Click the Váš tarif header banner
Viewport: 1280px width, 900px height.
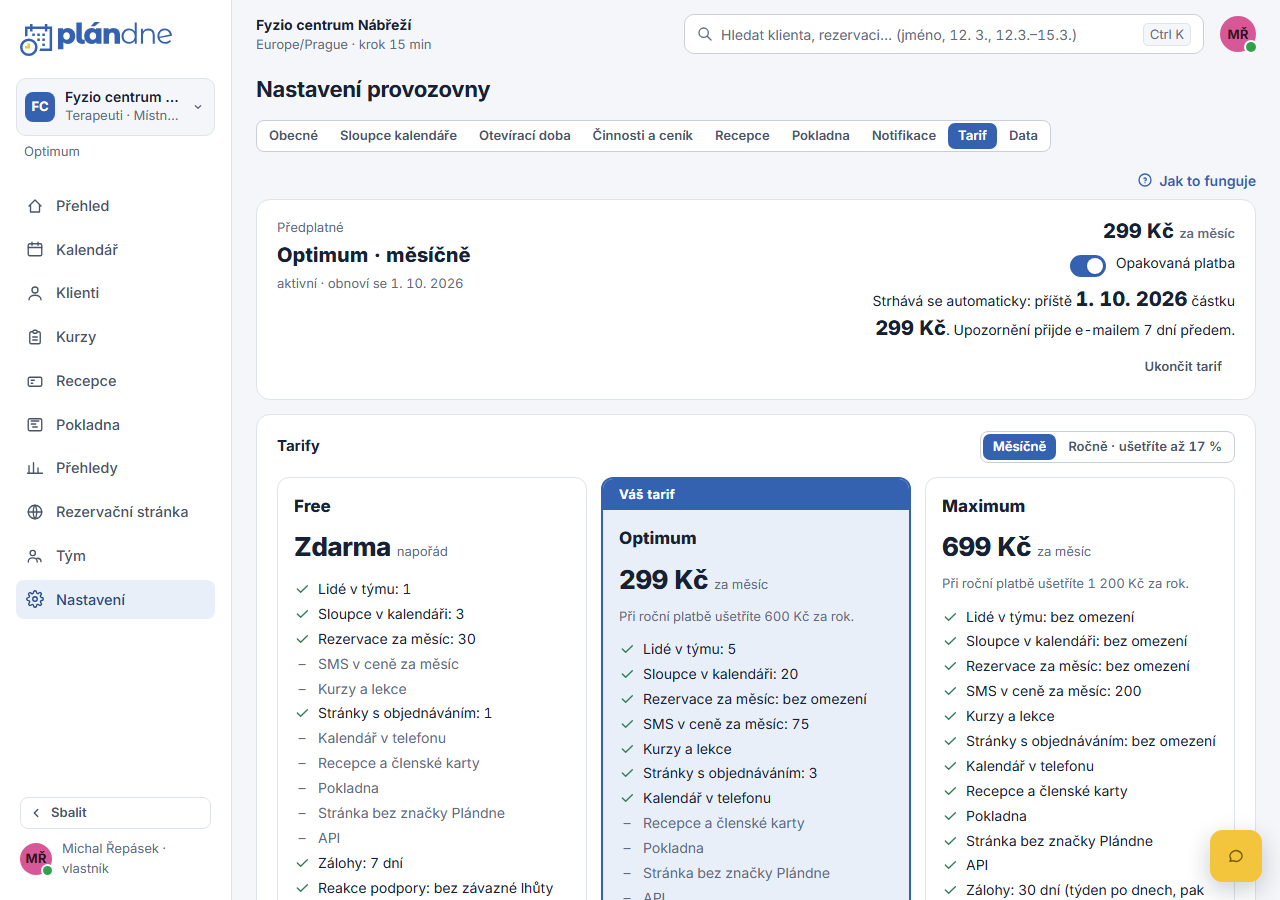pos(756,494)
